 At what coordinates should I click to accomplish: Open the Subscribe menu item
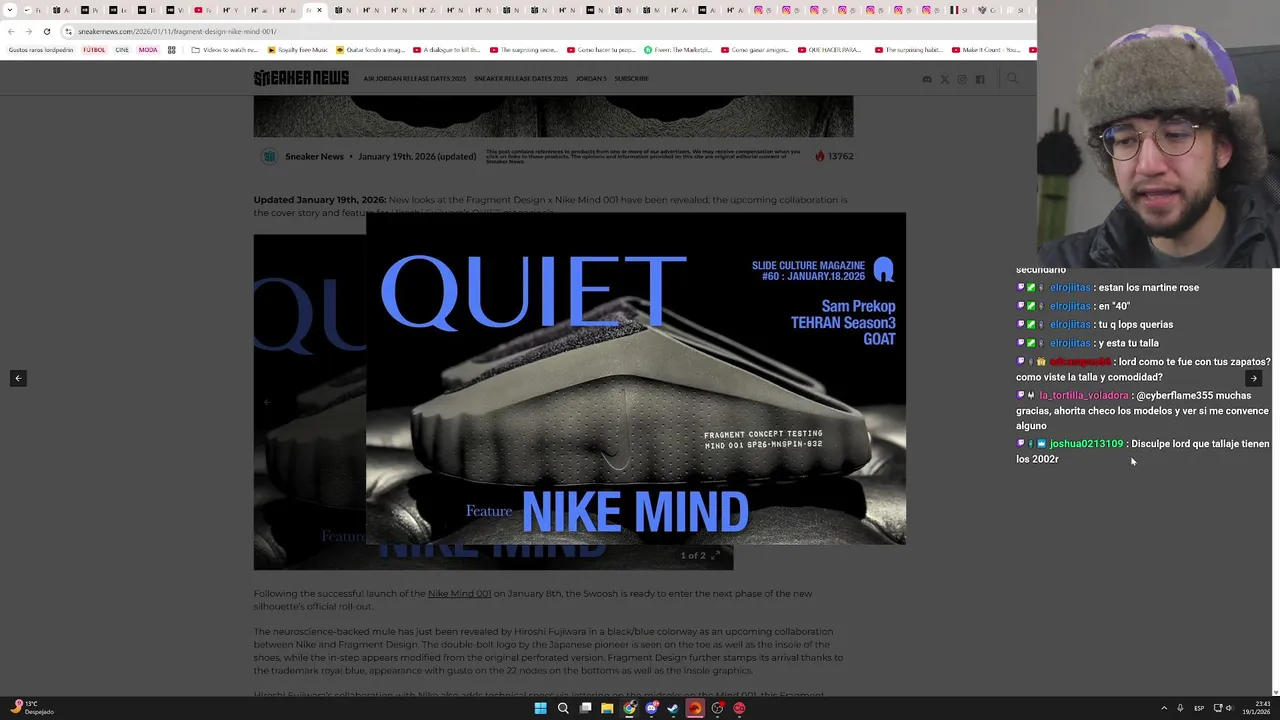[631, 78]
